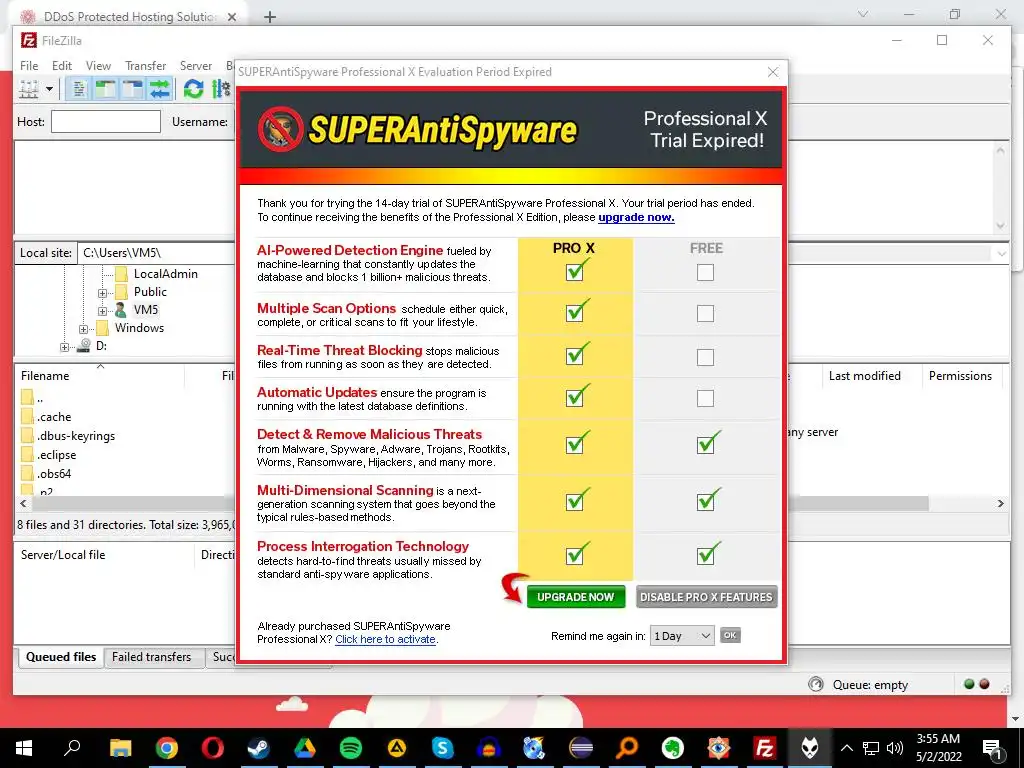Close the SUPERAntiSpyware expired dialog
Viewport: 1024px width, 768px height.
click(773, 72)
